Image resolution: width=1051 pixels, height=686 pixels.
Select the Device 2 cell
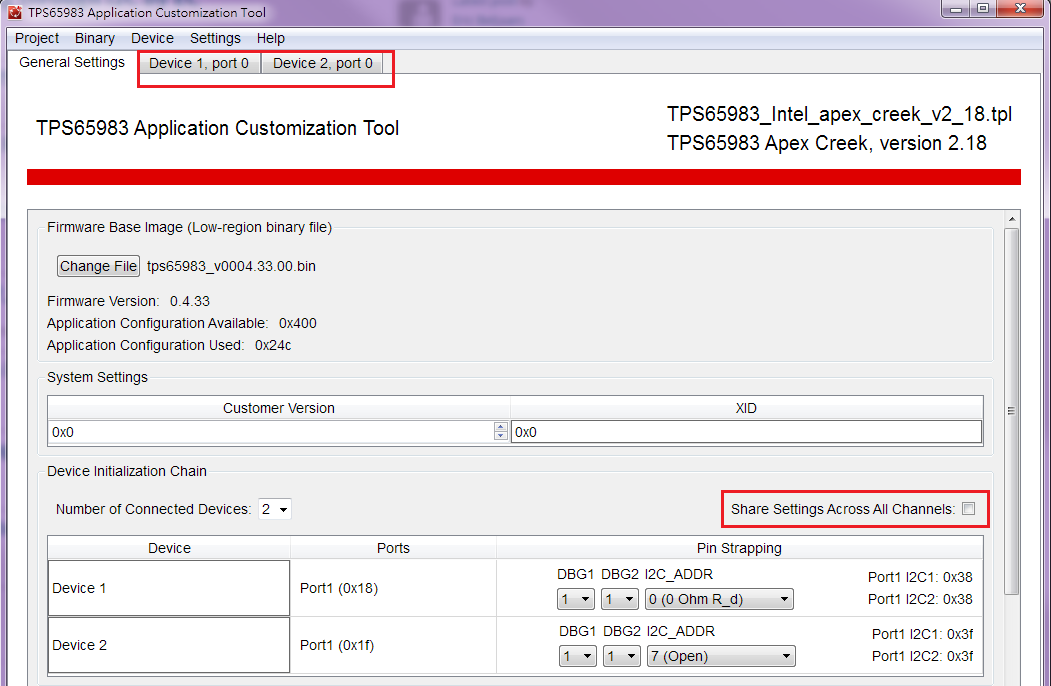pyautogui.click(x=169, y=645)
